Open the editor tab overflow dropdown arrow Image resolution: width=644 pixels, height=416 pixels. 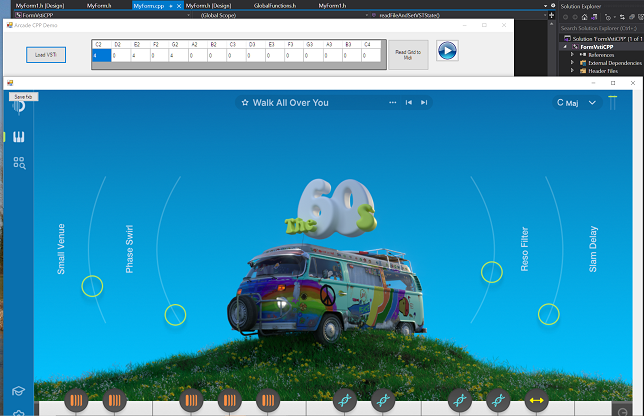(x=545, y=6)
